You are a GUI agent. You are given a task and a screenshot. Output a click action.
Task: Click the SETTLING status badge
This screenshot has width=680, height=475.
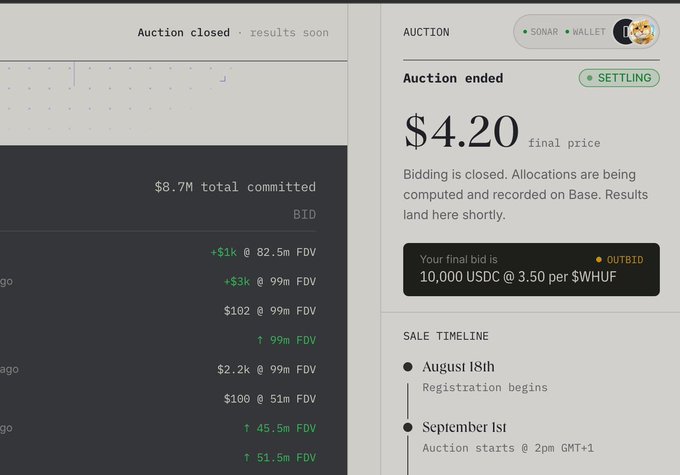[619, 78]
